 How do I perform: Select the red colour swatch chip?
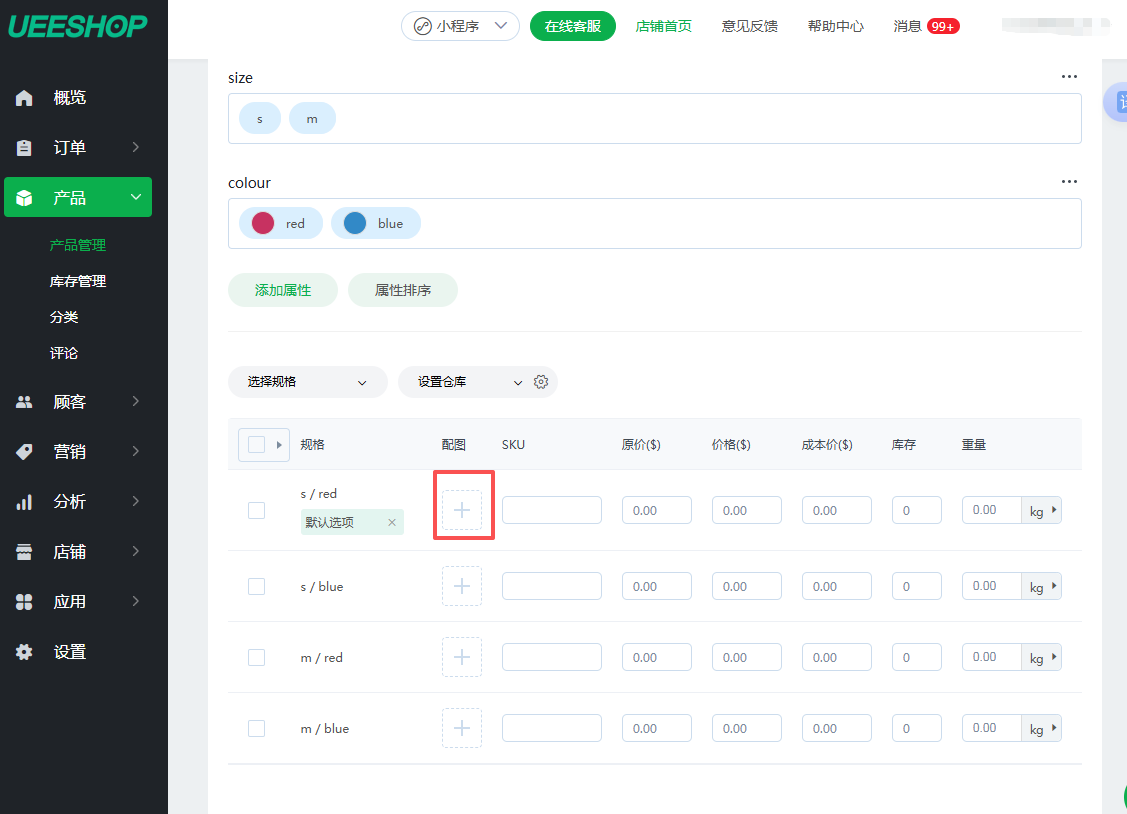coord(280,224)
